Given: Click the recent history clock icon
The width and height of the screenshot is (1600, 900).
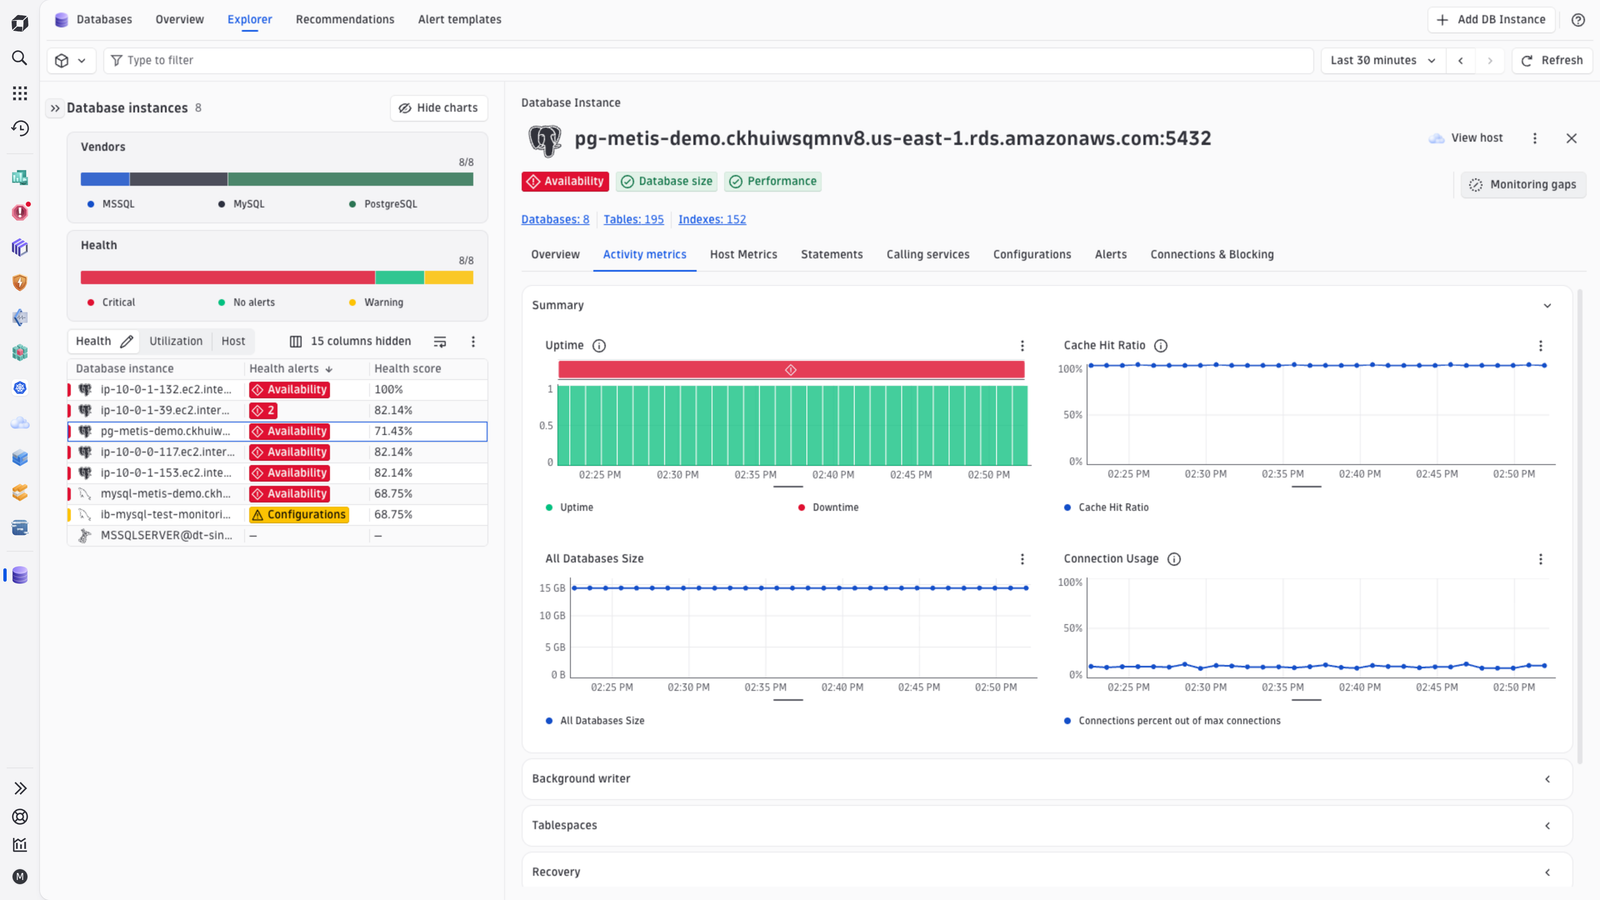Looking at the screenshot, I should click(19, 128).
